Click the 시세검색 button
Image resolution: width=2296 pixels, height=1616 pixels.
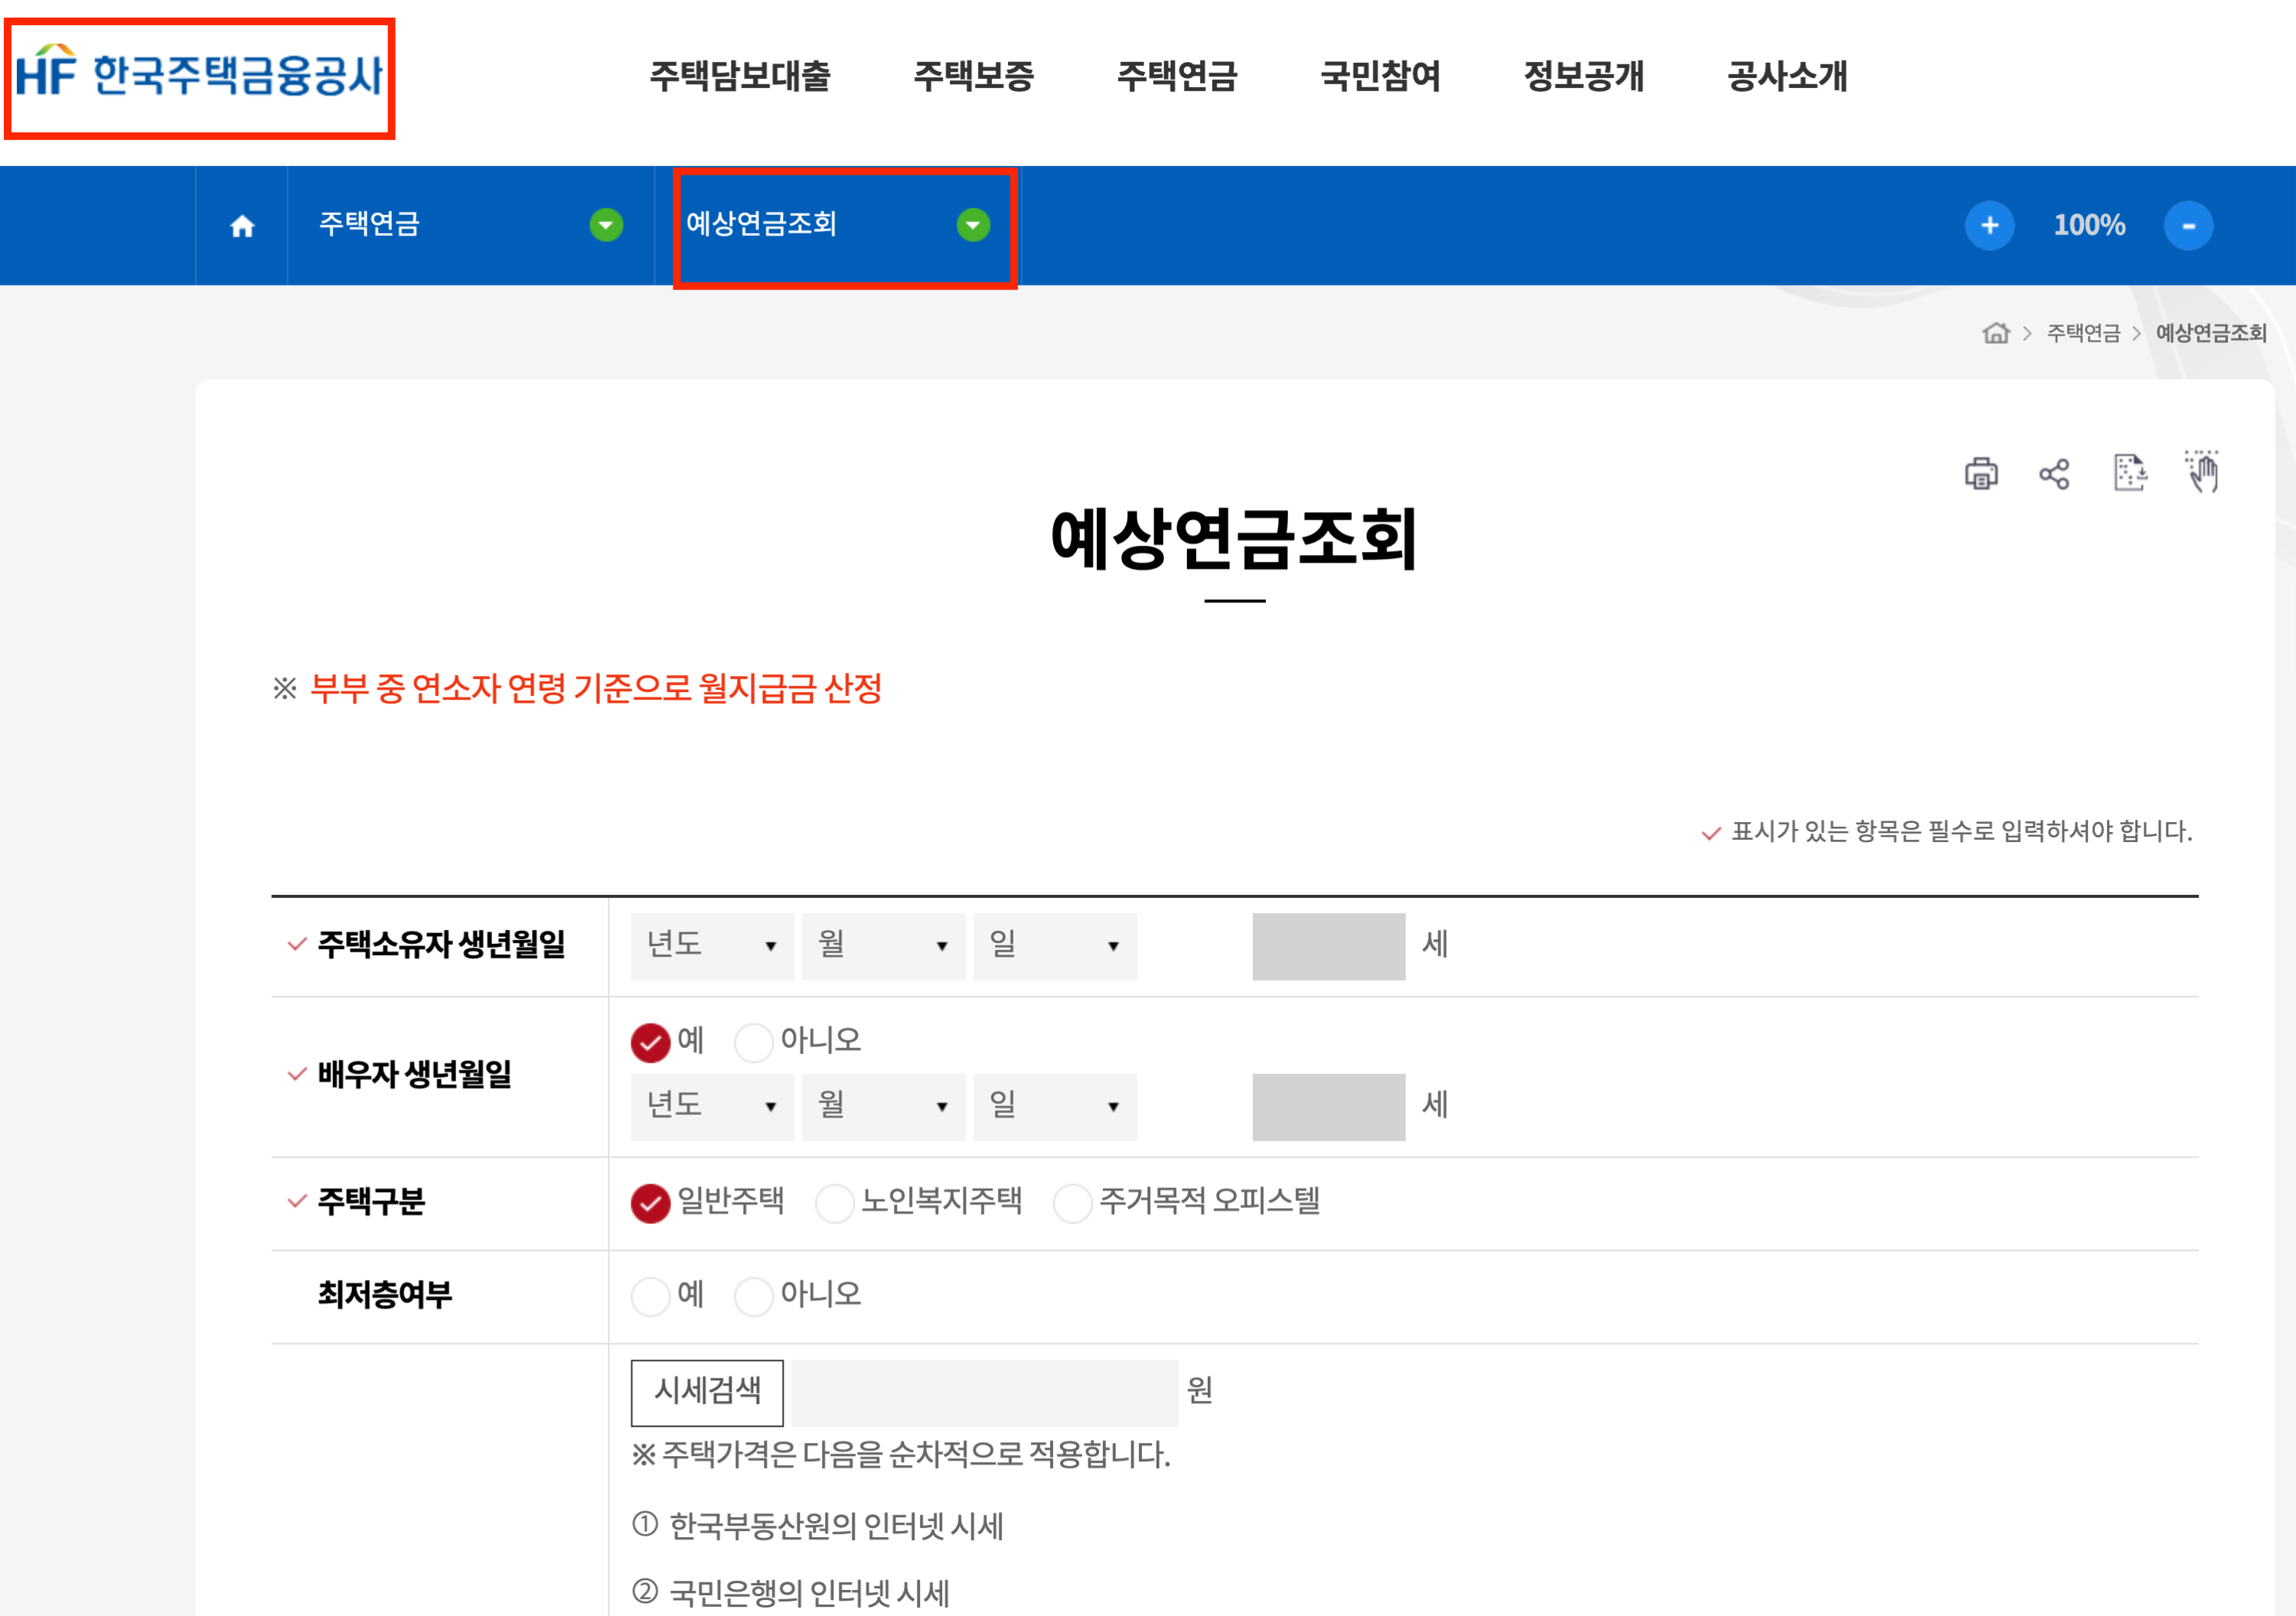[x=707, y=1392]
